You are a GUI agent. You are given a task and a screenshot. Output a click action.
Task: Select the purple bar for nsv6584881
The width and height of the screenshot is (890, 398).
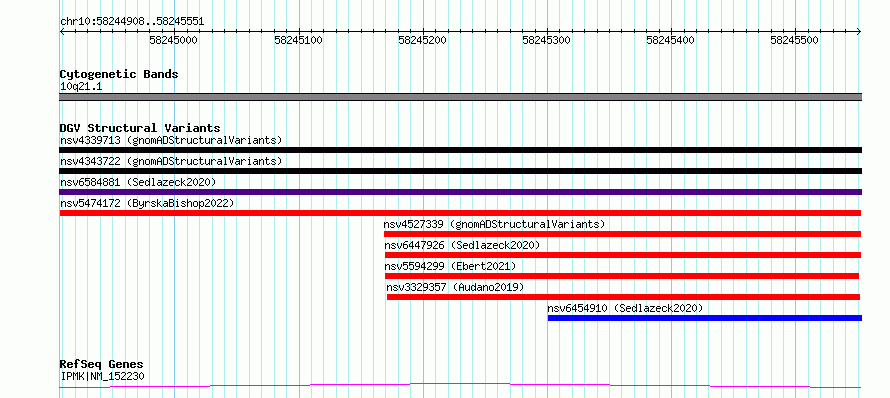(460, 192)
